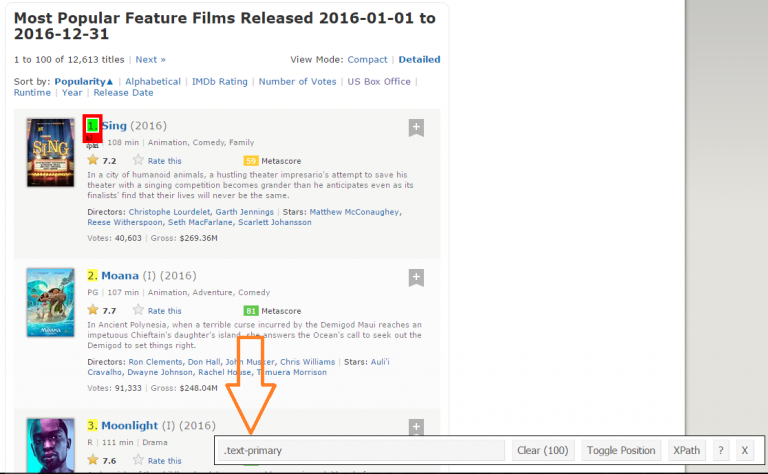Screen dimensions: 768x474
Task: Add Moonlight to watchlist with plus icon
Action: tap(416, 427)
